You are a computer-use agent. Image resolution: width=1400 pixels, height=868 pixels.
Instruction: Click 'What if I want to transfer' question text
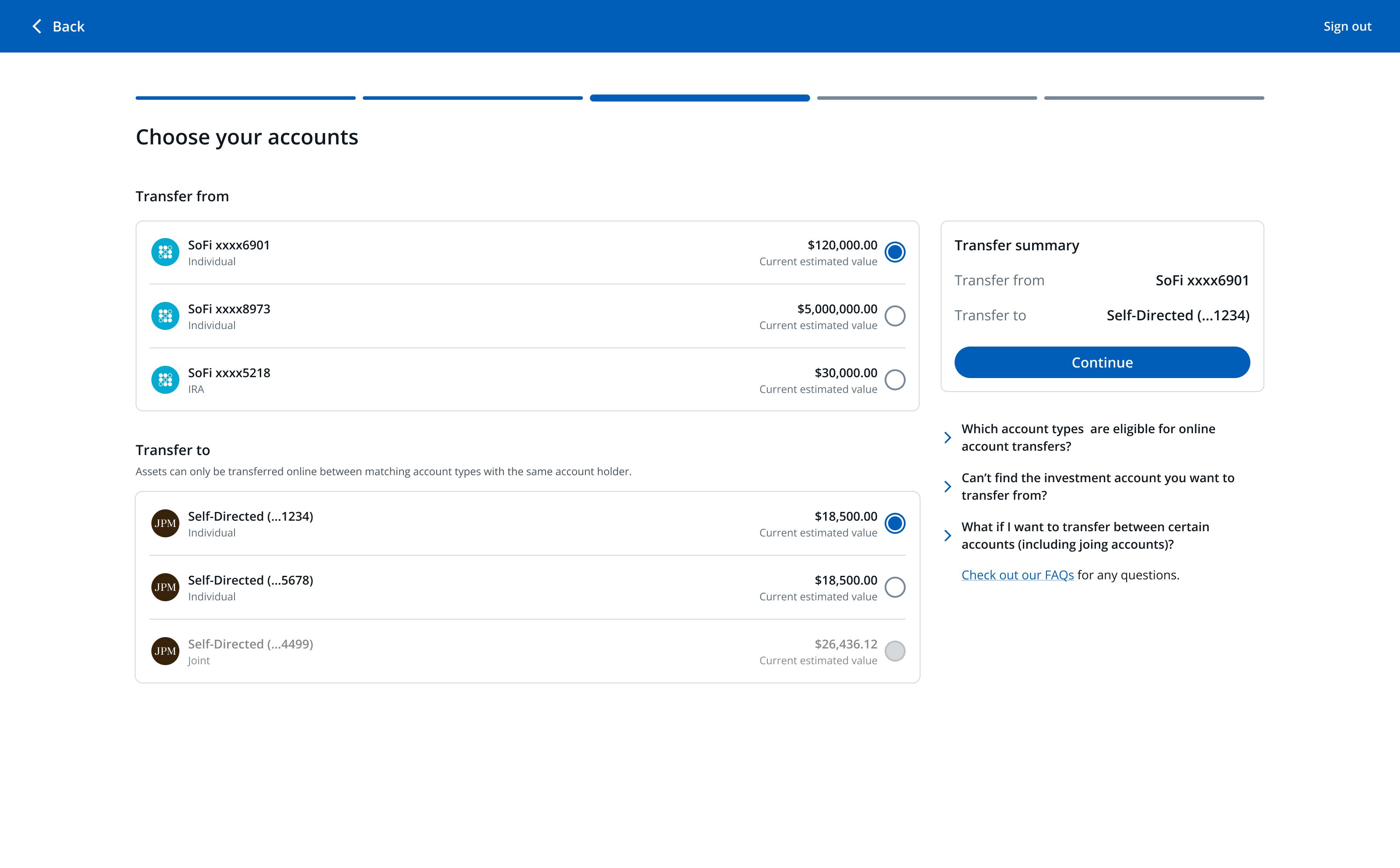click(1085, 536)
